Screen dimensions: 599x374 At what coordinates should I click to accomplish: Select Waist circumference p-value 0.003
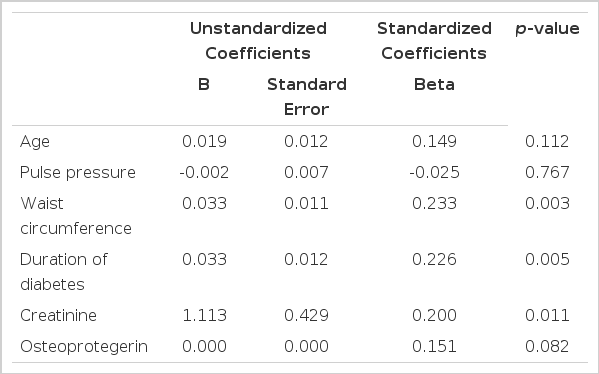click(547, 204)
